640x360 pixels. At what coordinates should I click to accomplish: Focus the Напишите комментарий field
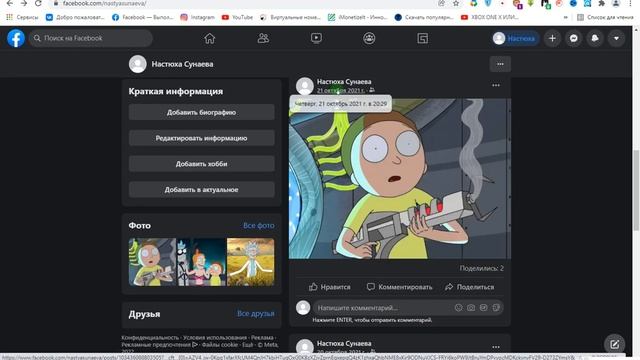[384, 308]
